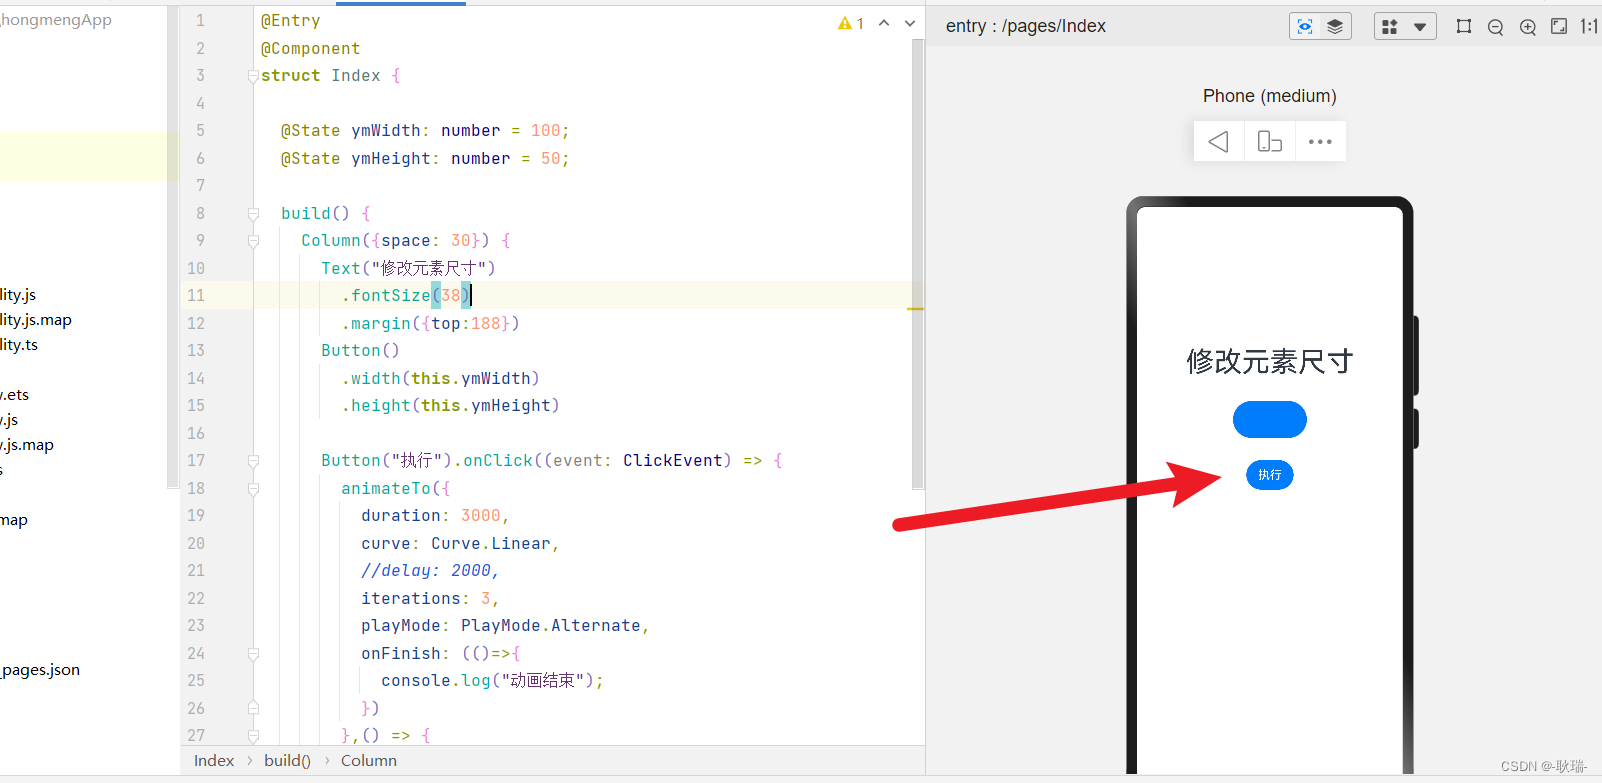
Task: Click the margin top value 188
Action: 486,324
